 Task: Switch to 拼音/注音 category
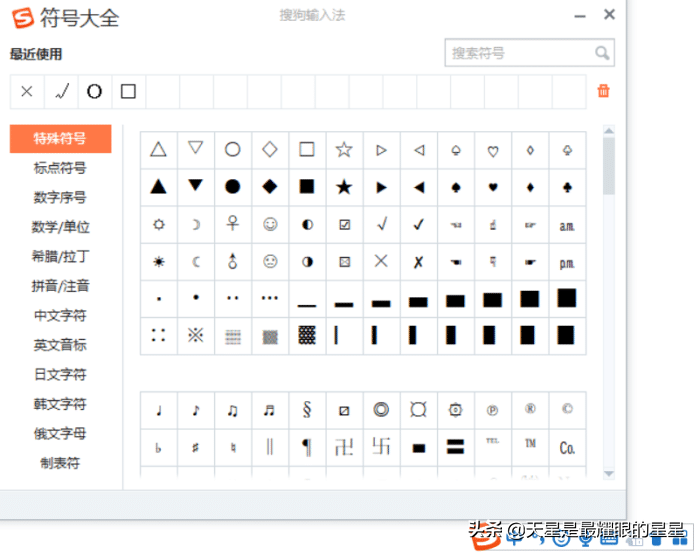click(x=60, y=286)
